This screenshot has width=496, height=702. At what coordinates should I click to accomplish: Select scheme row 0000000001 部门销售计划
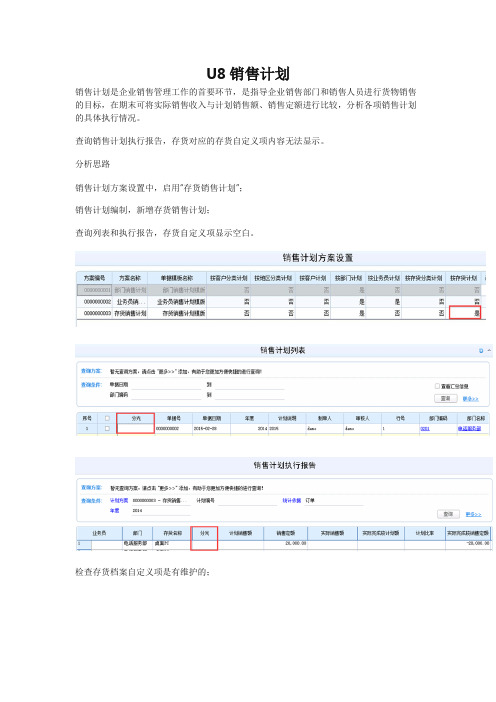279,290
